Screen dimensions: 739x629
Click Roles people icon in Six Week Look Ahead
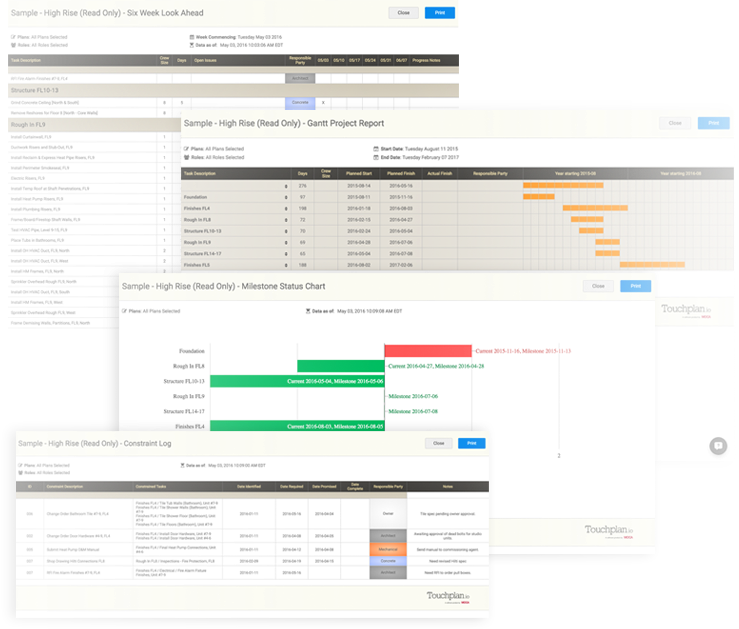coord(13,45)
